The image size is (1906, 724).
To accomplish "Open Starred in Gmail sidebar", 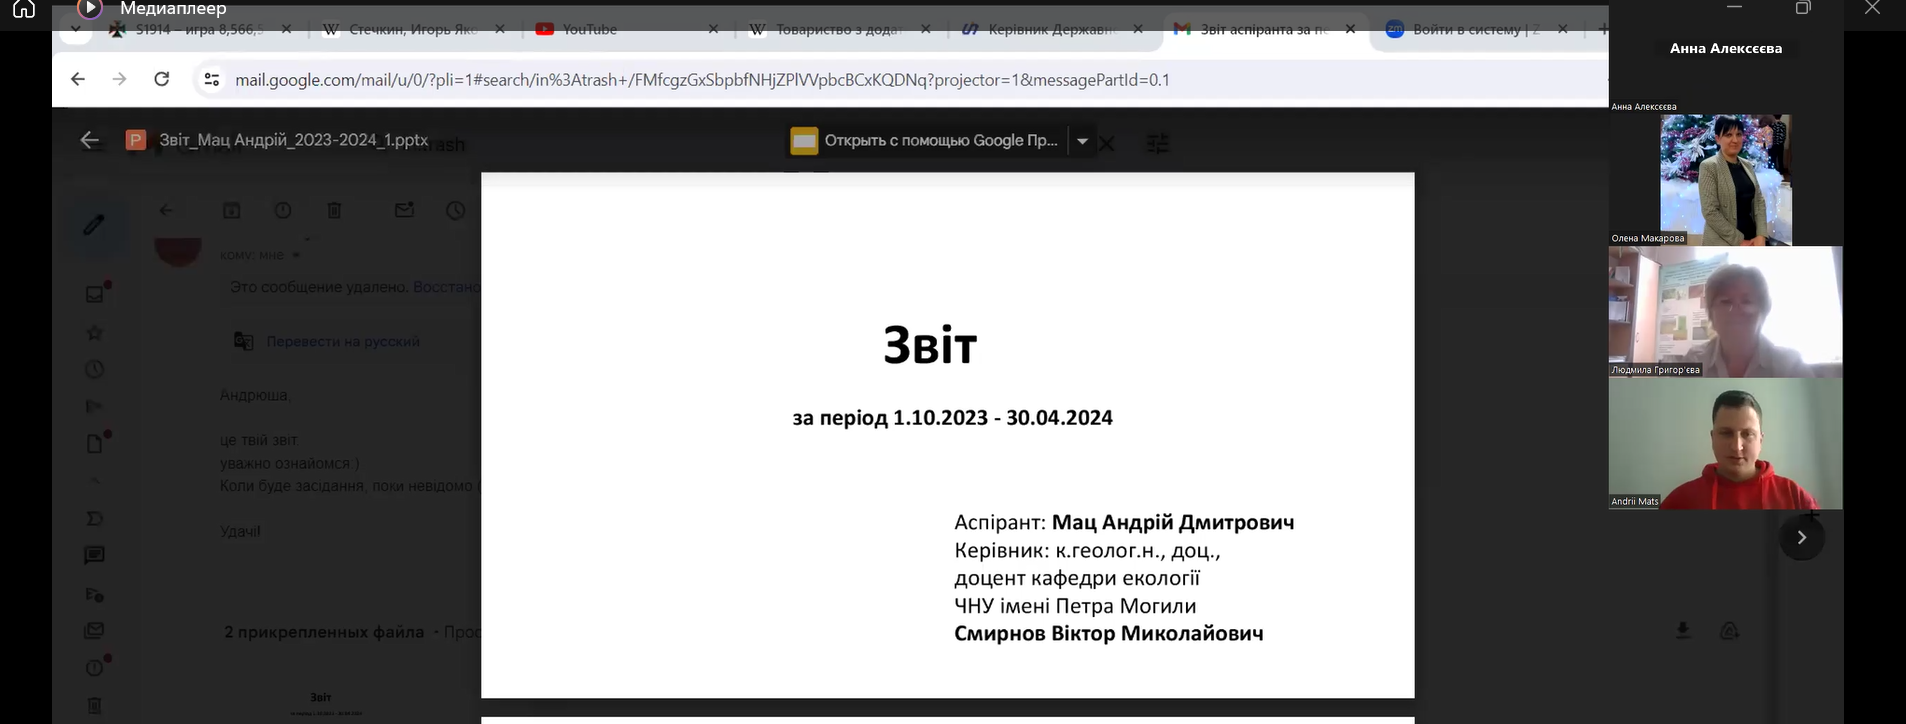I will click(x=95, y=332).
